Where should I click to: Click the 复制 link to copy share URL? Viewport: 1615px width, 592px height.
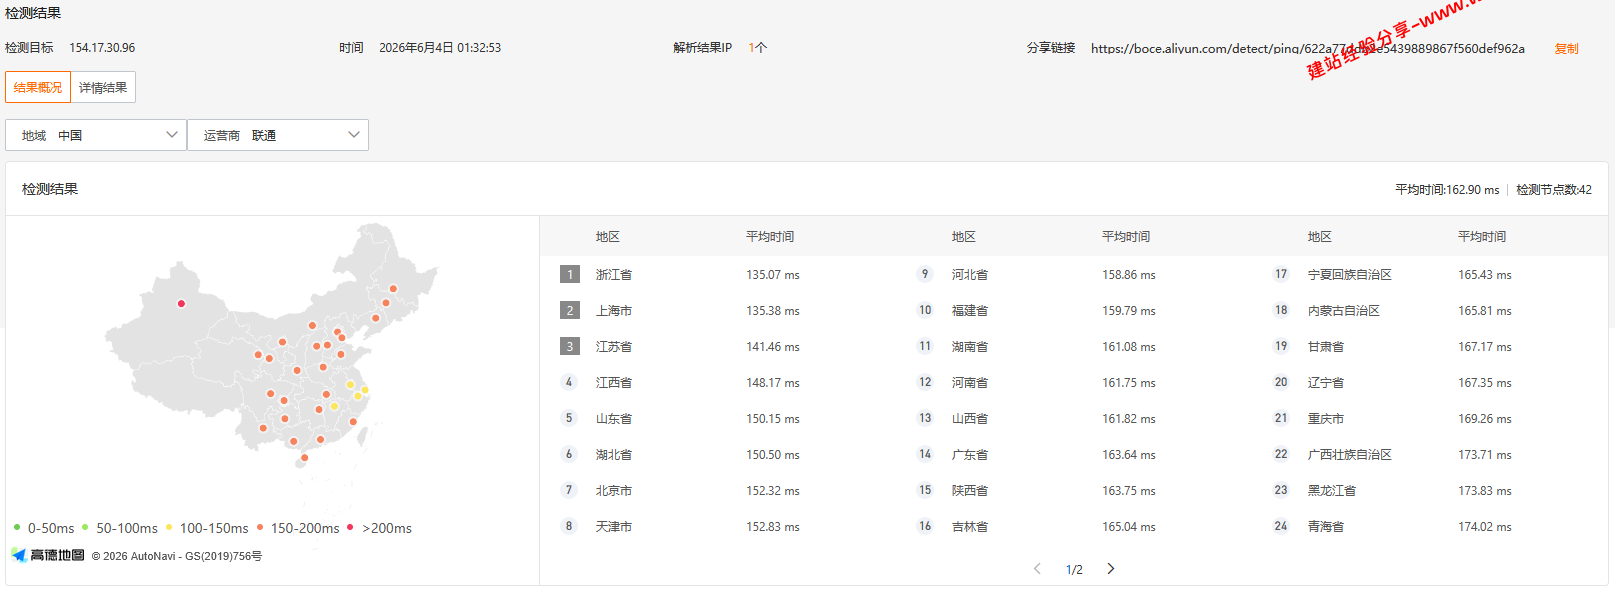tap(1566, 48)
